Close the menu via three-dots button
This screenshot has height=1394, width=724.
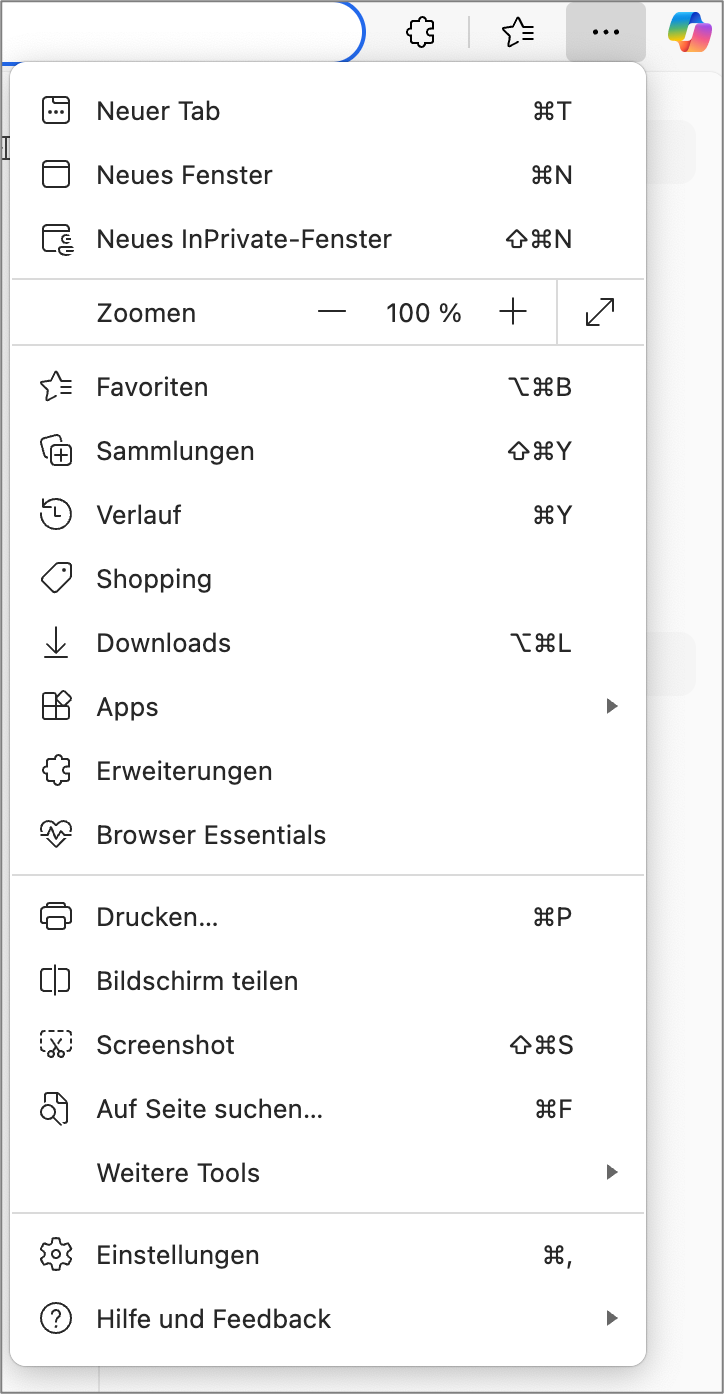click(x=605, y=32)
